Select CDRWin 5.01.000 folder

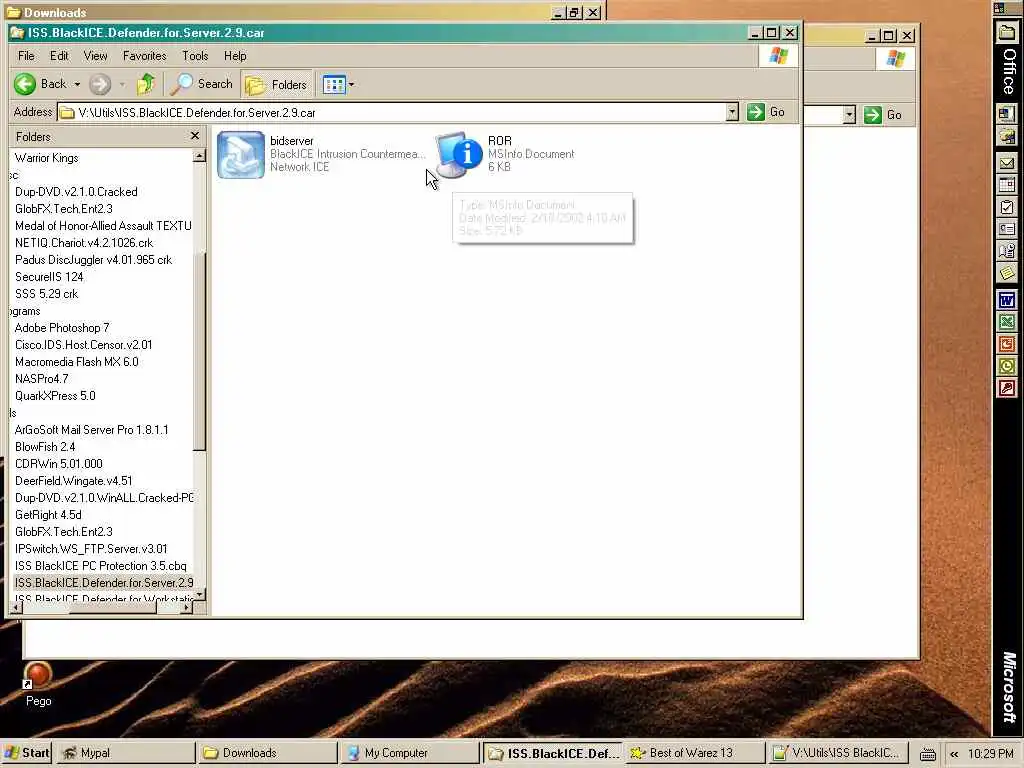(x=59, y=463)
